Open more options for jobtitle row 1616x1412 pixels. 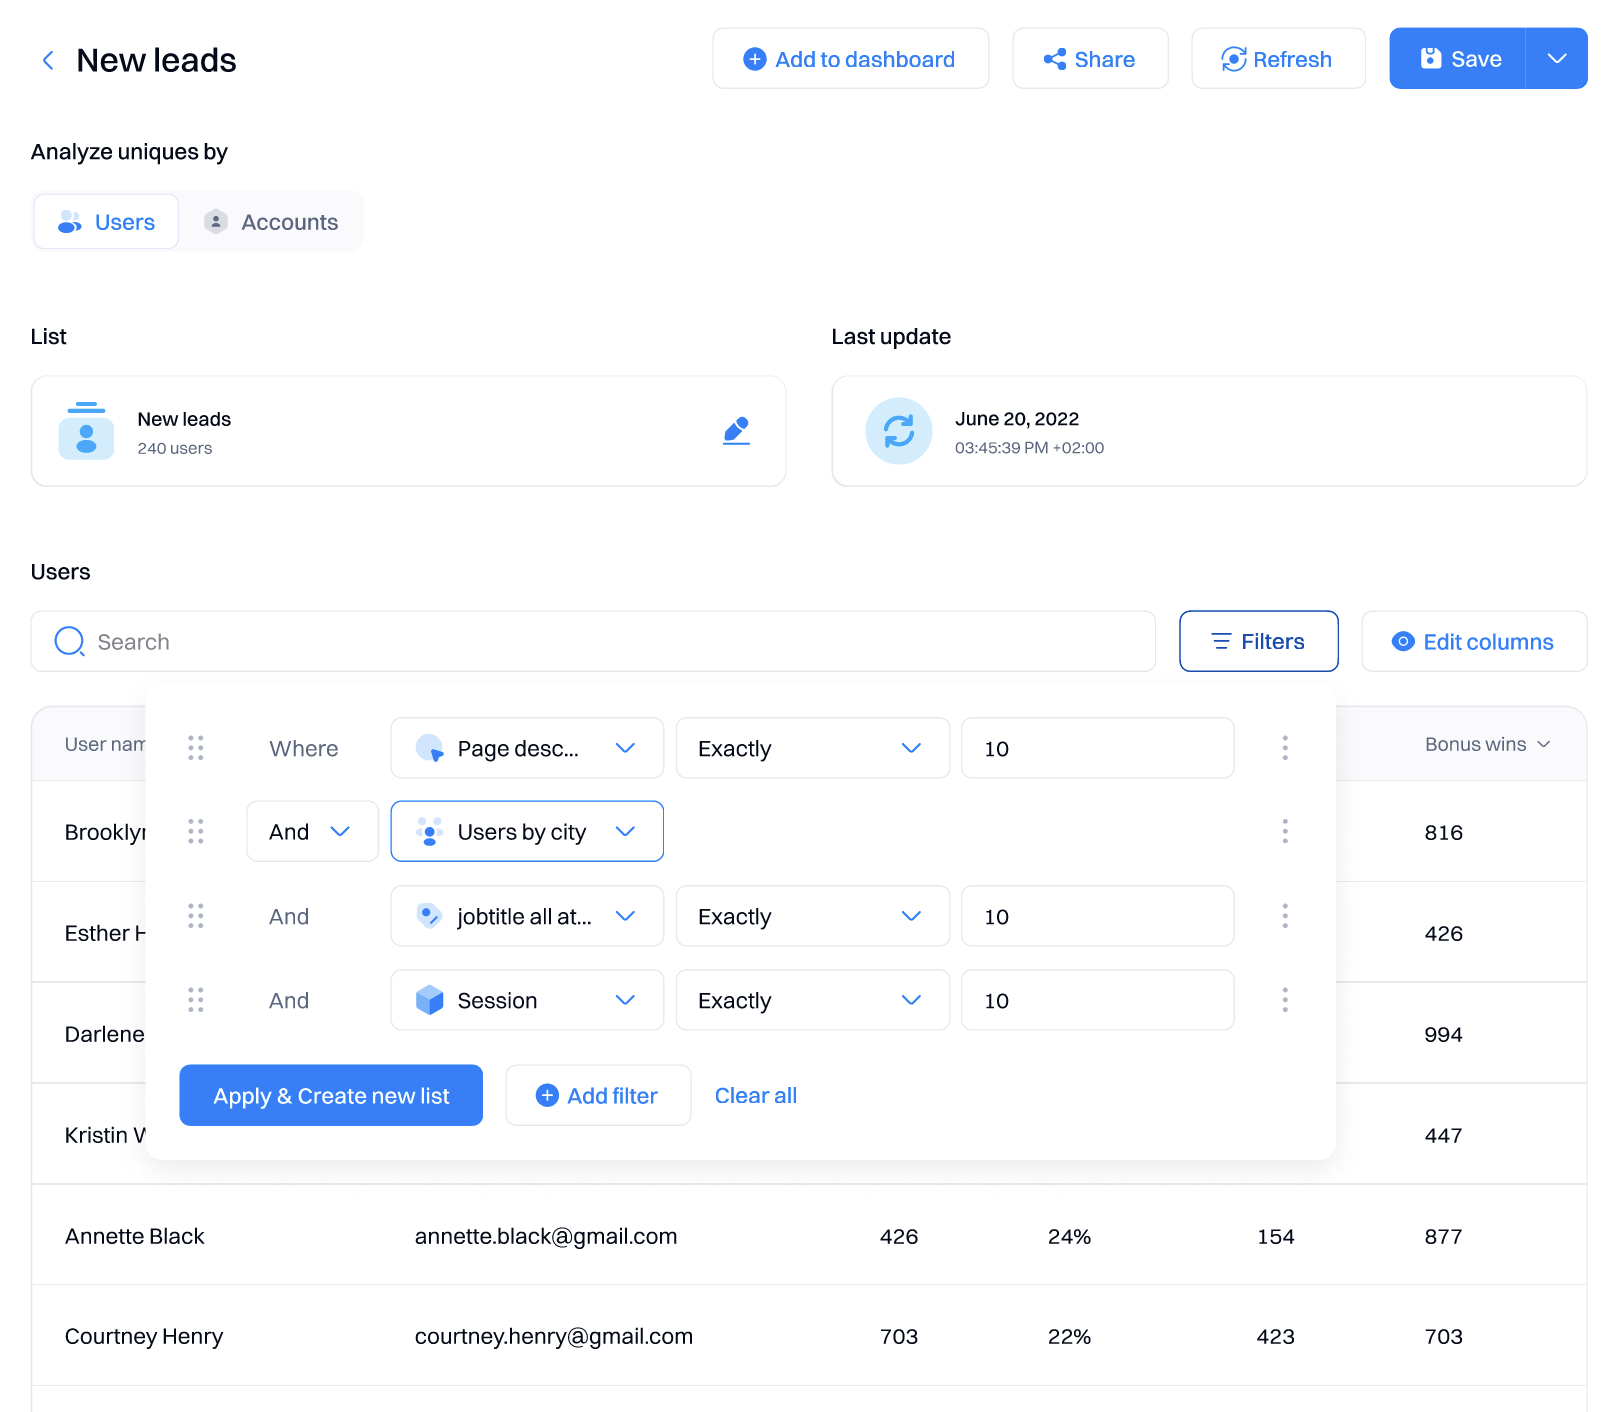(1285, 916)
